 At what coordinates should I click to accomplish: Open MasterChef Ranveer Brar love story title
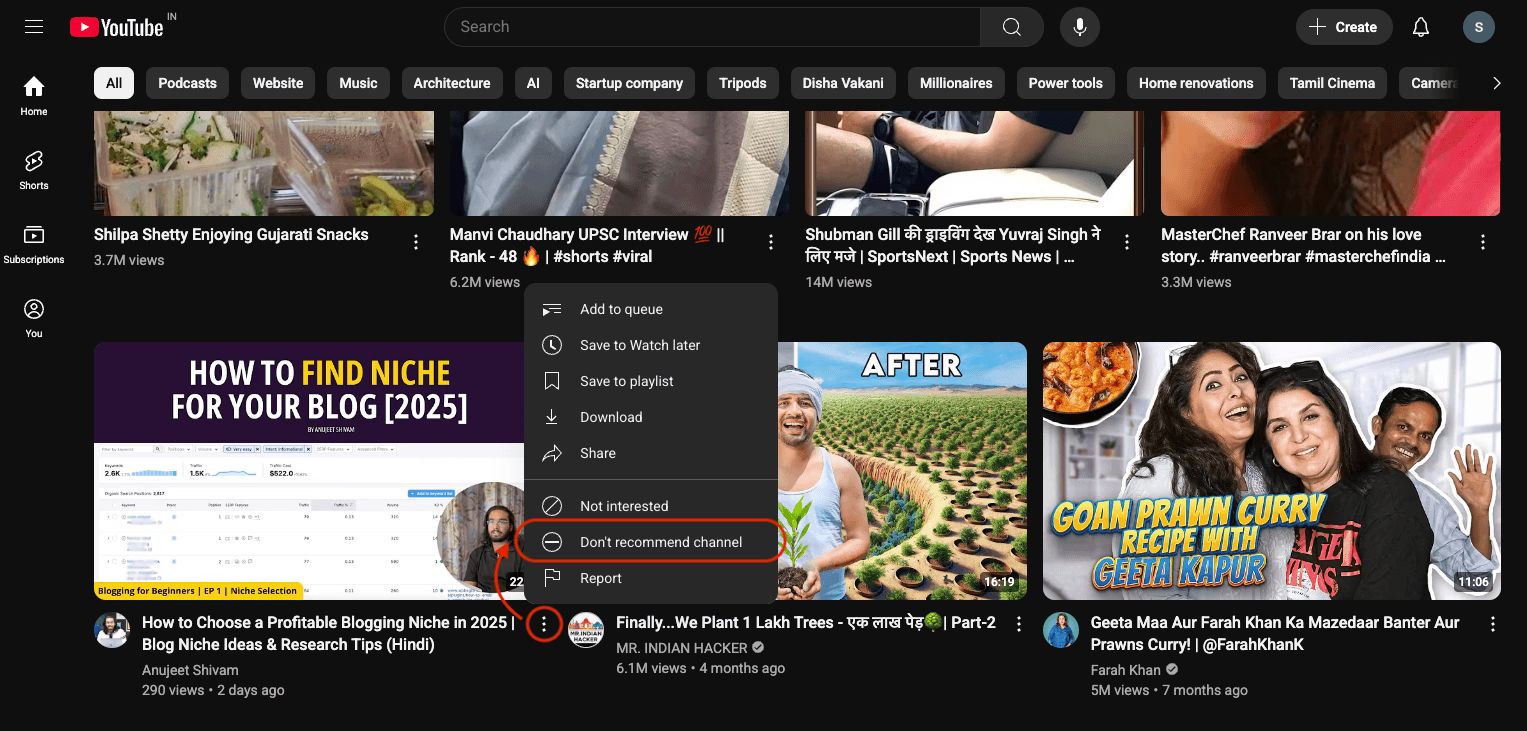pos(1304,246)
